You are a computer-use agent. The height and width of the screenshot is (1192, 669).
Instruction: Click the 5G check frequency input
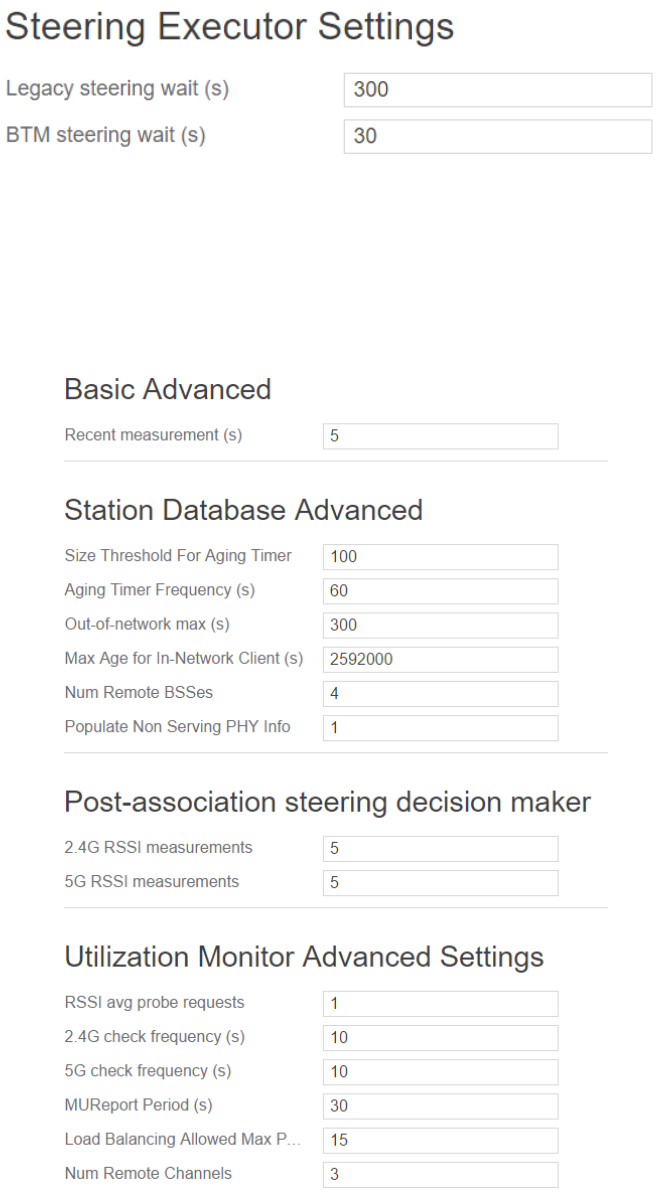pyautogui.click(x=440, y=1072)
